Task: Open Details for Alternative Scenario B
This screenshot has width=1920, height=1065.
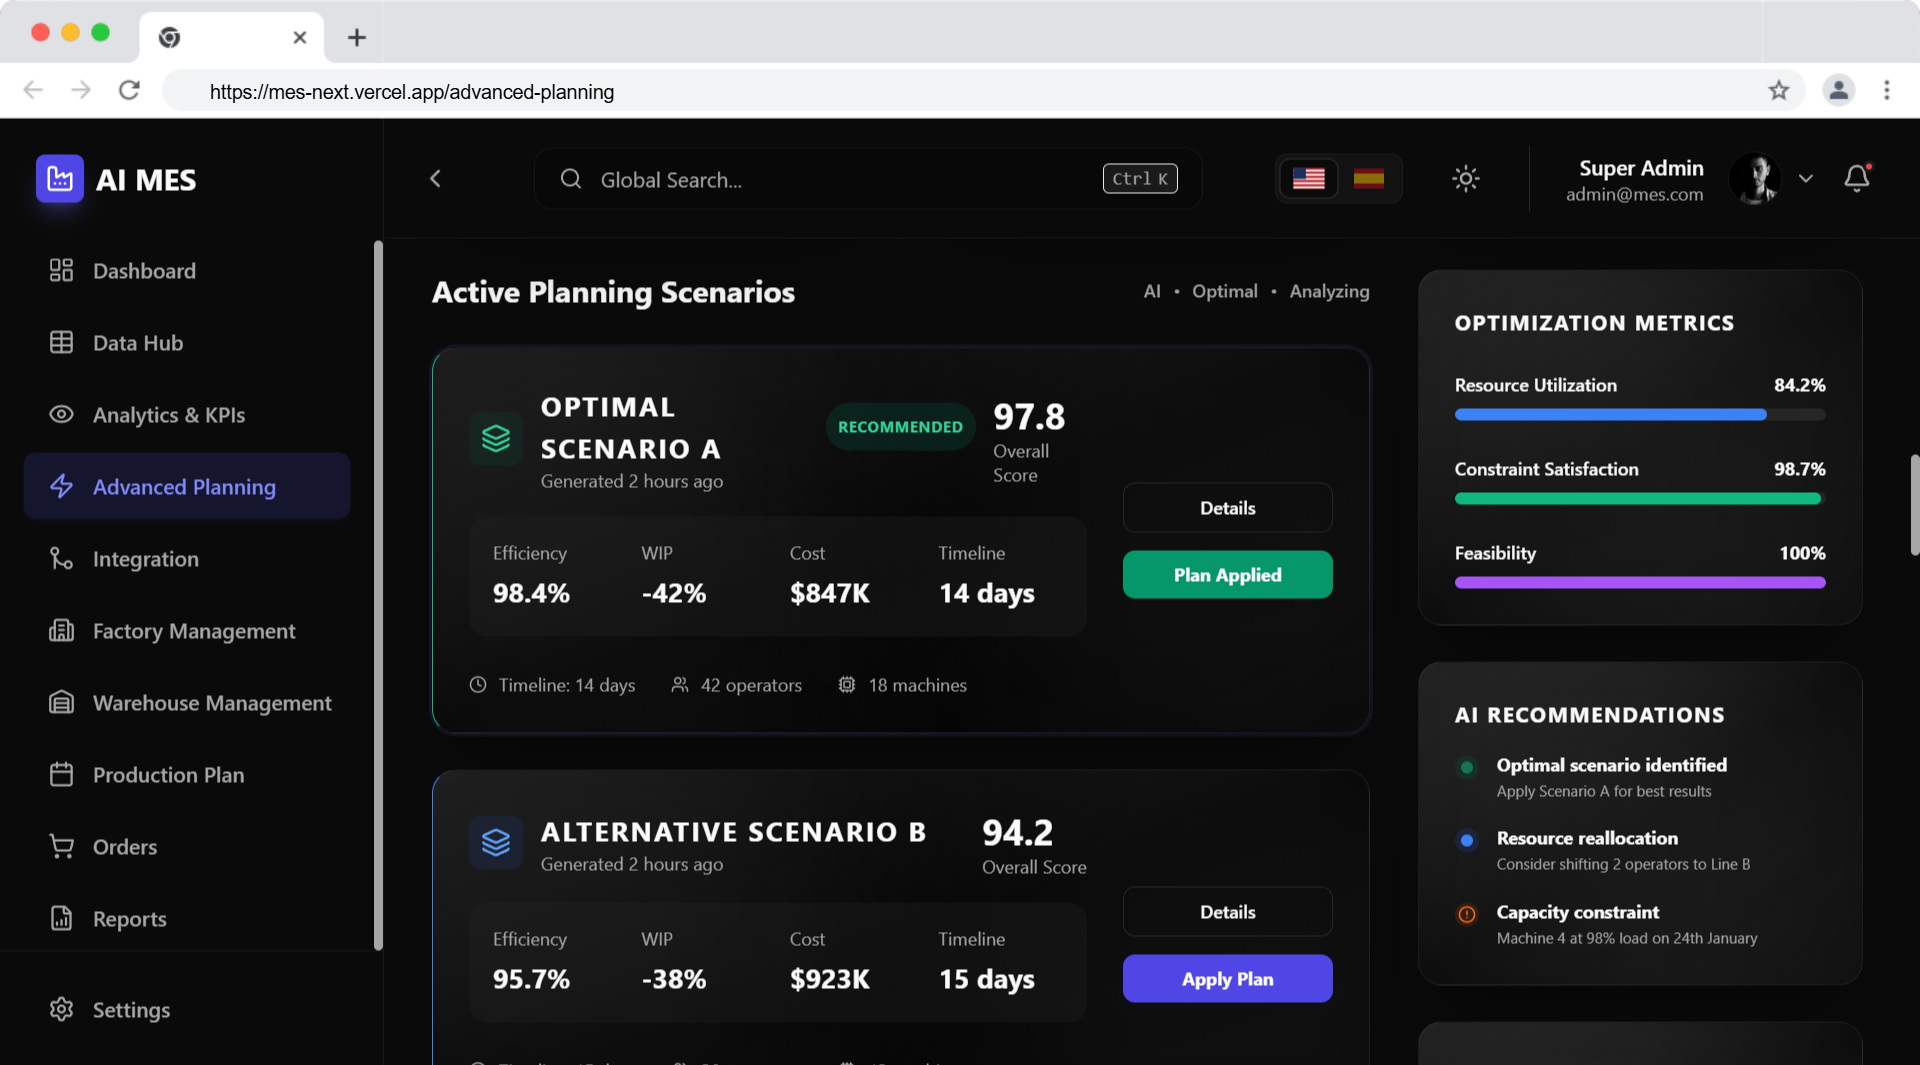Action: tap(1227, 912)
